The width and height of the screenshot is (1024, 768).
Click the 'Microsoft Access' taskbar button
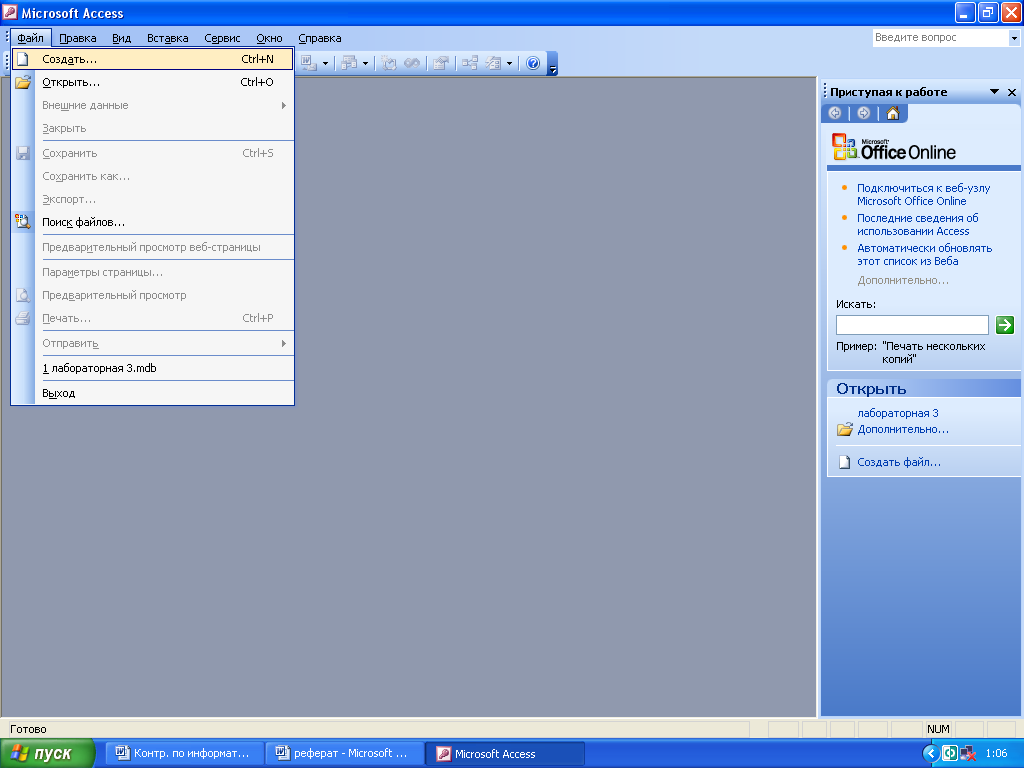[505, 754]
